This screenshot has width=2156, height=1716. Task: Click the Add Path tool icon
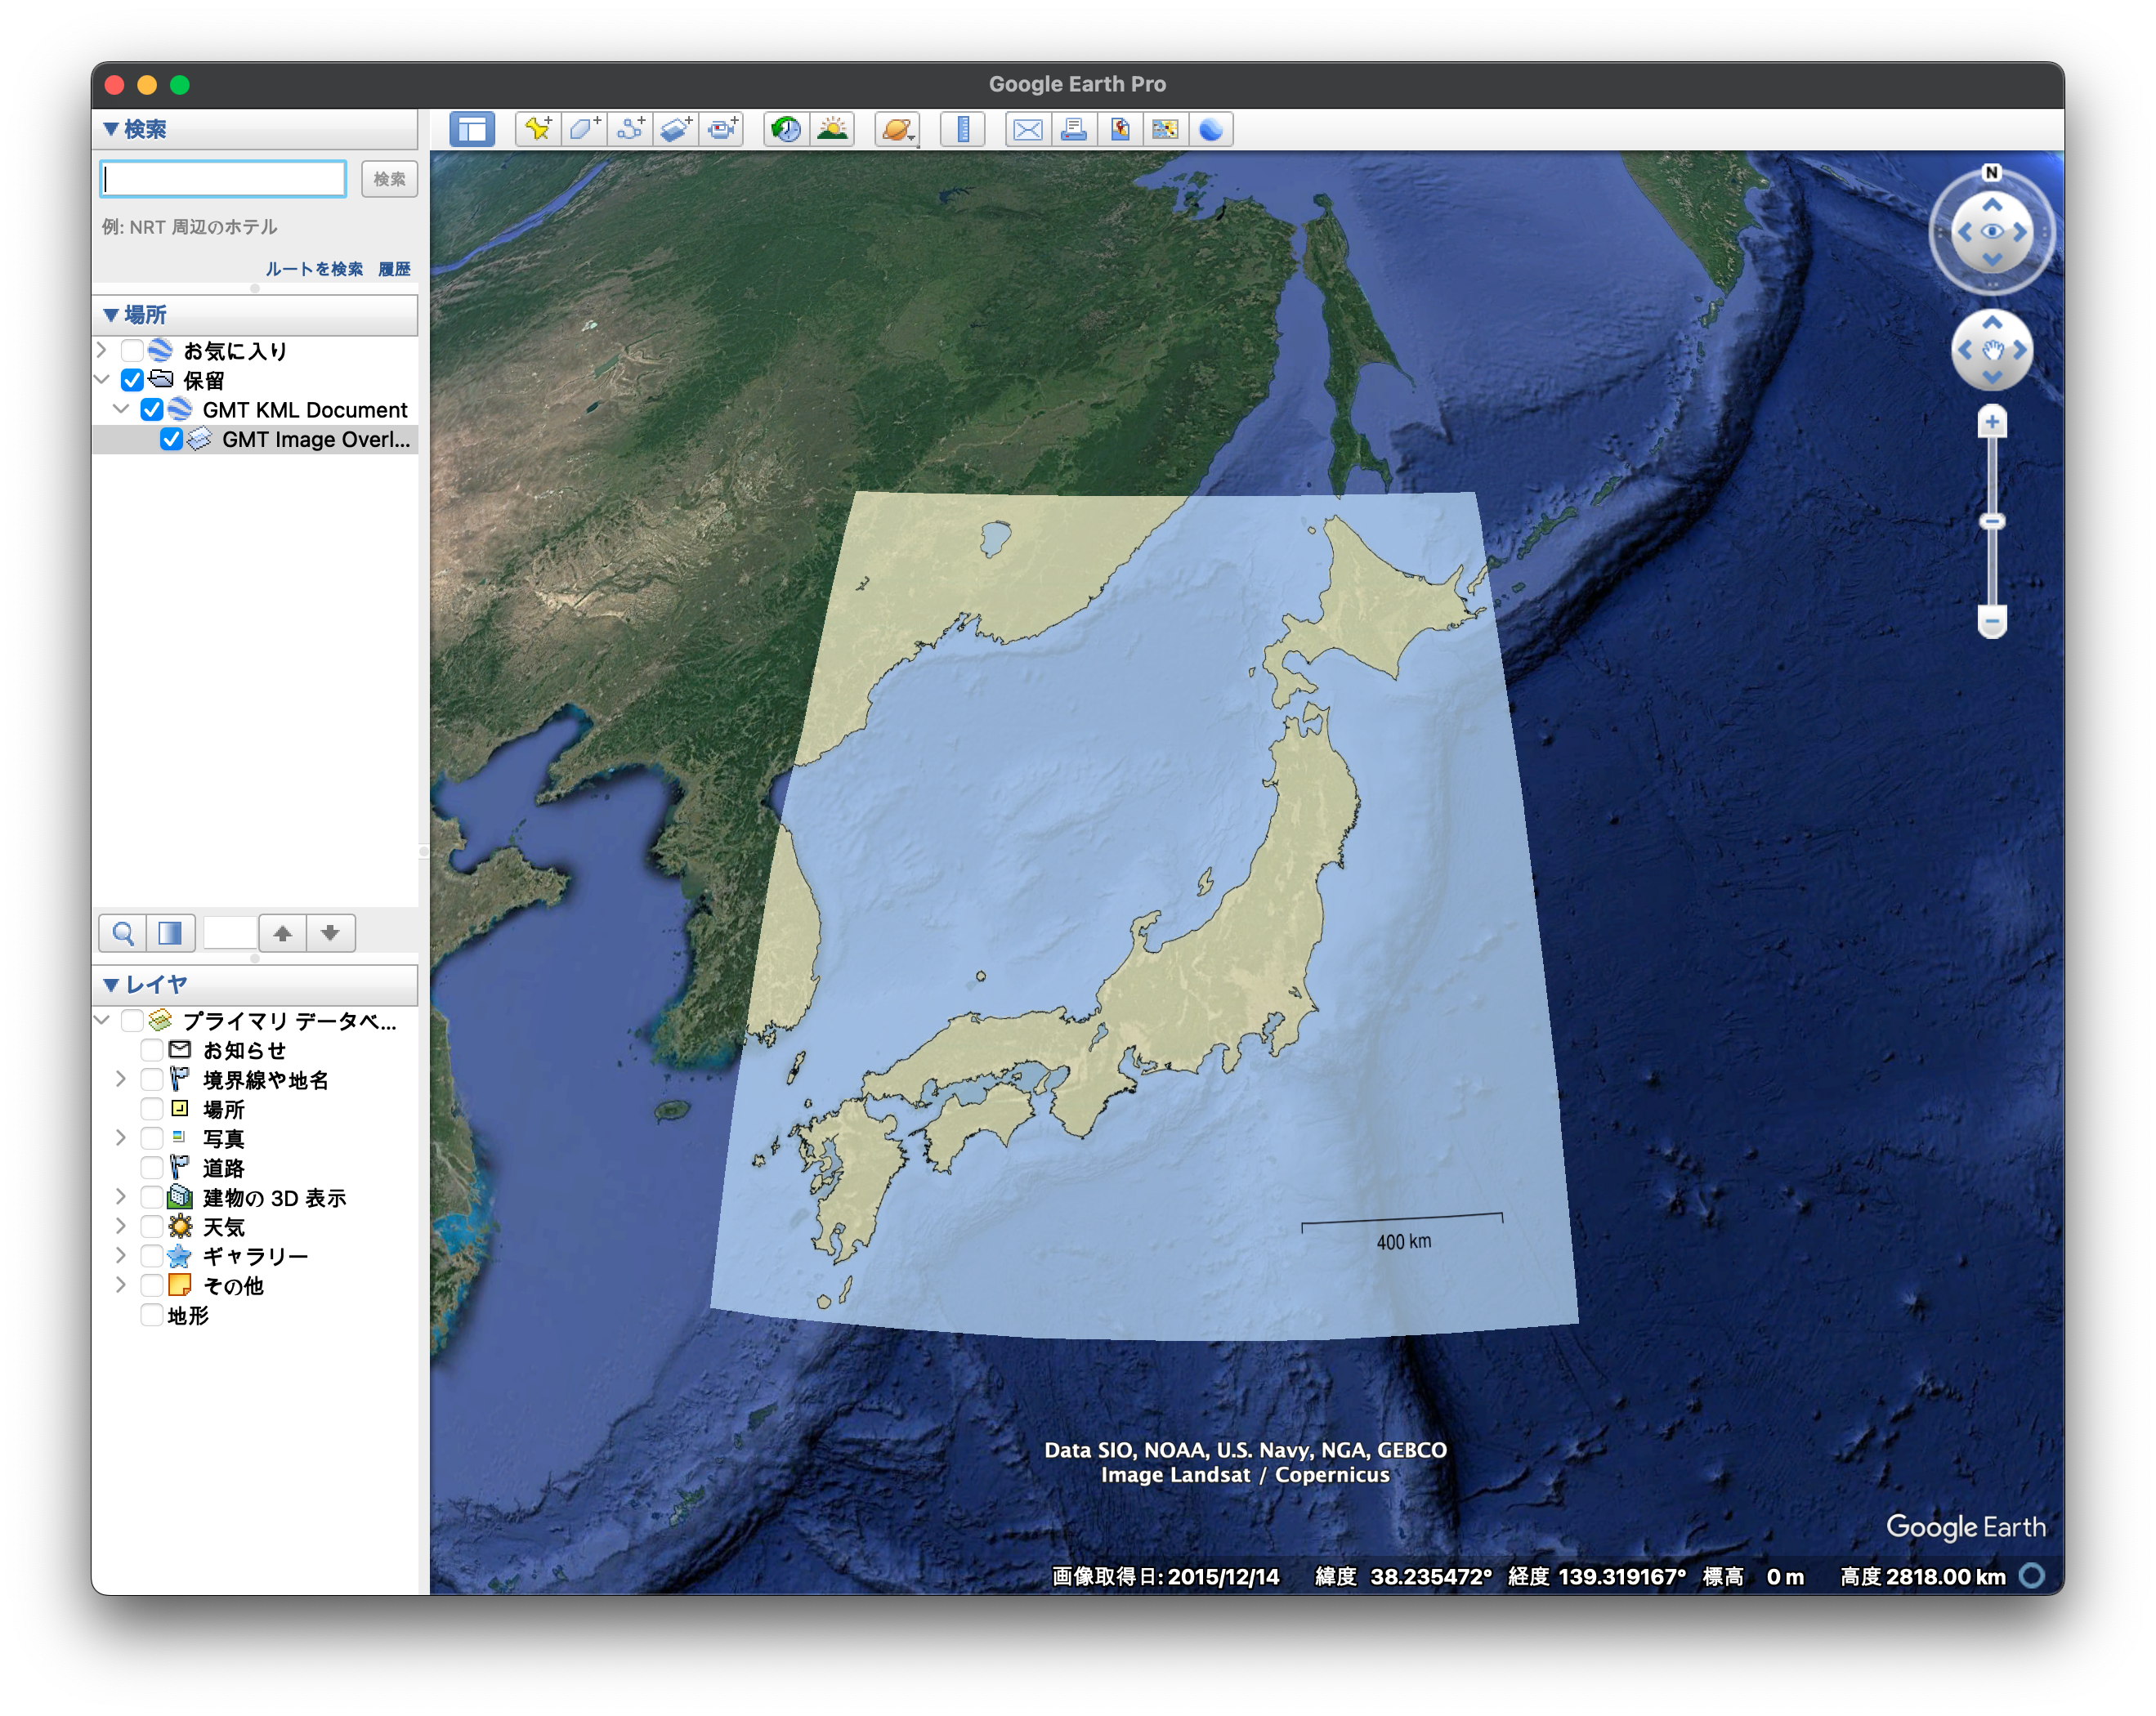pyautogui.click(x=630, y=129)
